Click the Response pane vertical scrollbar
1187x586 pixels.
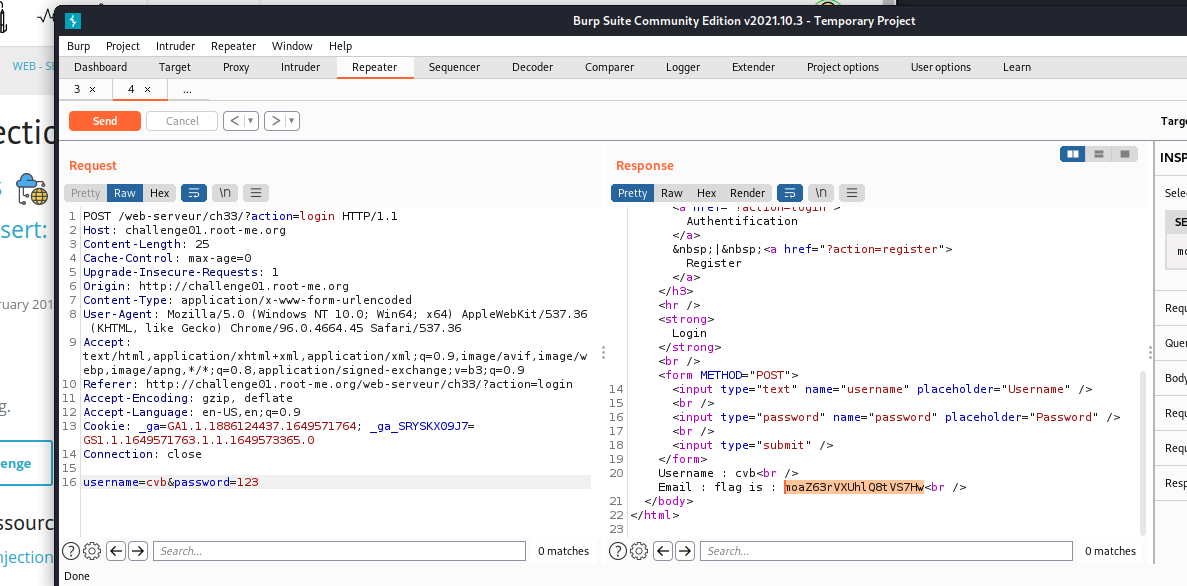coord(1143,453)
